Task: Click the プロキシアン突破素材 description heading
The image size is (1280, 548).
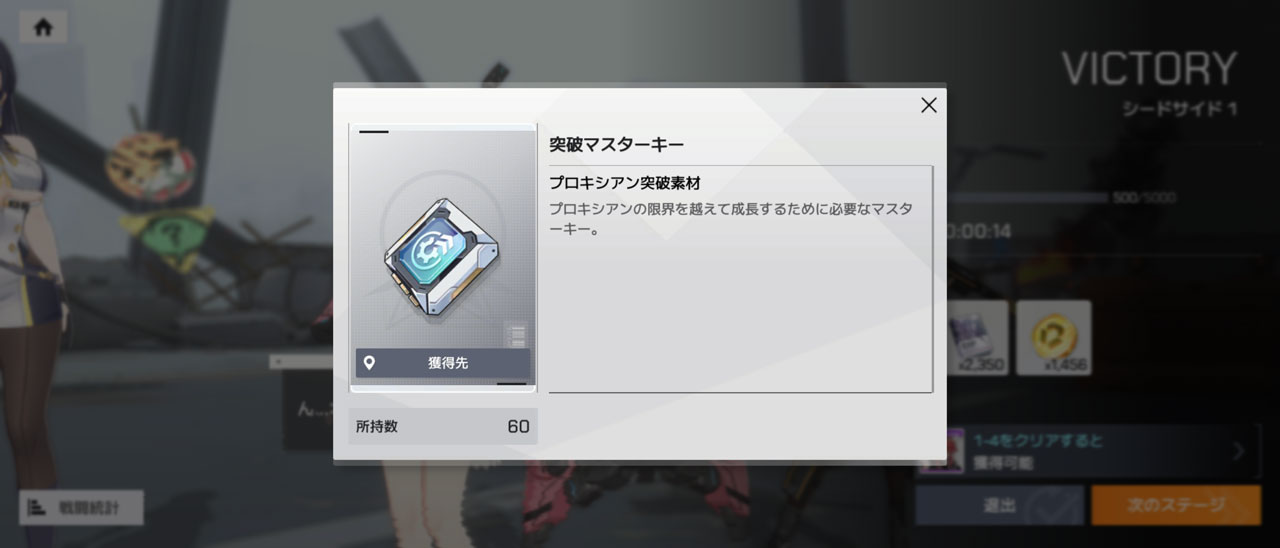Action: pyautogui.click(x=625, y=183)
